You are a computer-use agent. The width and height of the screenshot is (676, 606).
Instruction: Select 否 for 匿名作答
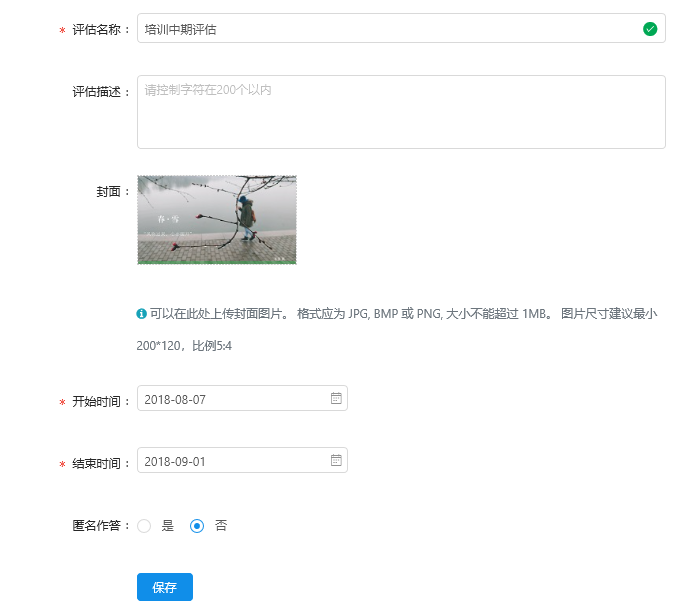(x=197, y=526)
